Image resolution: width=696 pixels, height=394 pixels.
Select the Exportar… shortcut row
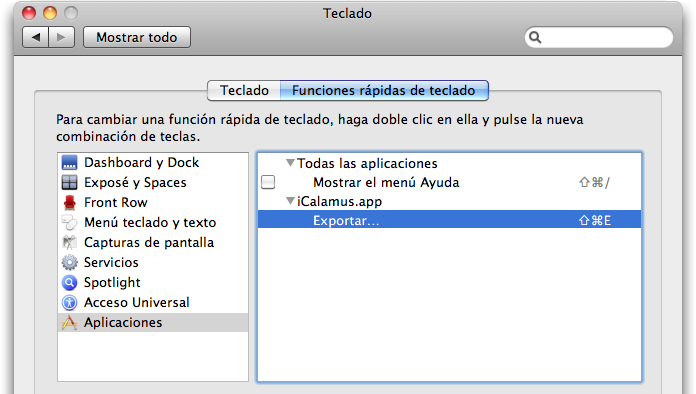449,220
